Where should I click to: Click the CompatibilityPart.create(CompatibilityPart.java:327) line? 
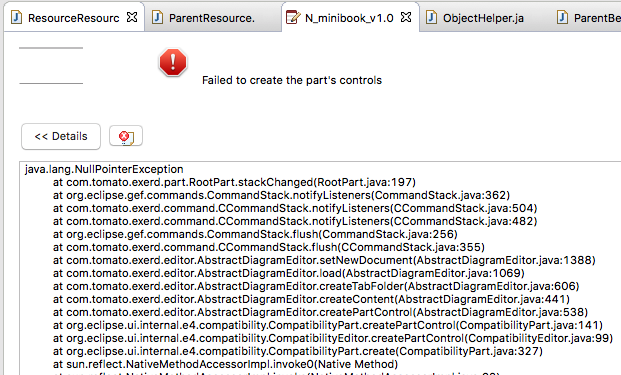click(x=298, y=352)
